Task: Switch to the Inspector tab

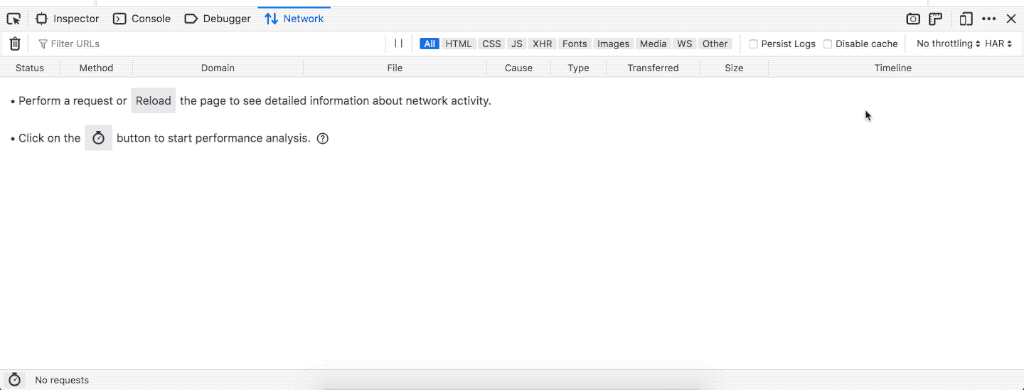Action: 67,19
